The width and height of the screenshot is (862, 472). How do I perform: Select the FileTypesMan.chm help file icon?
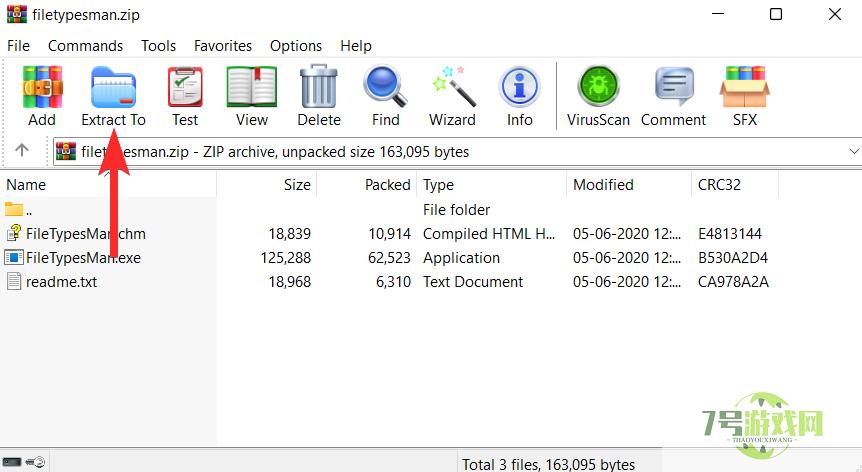coord(14,234)
